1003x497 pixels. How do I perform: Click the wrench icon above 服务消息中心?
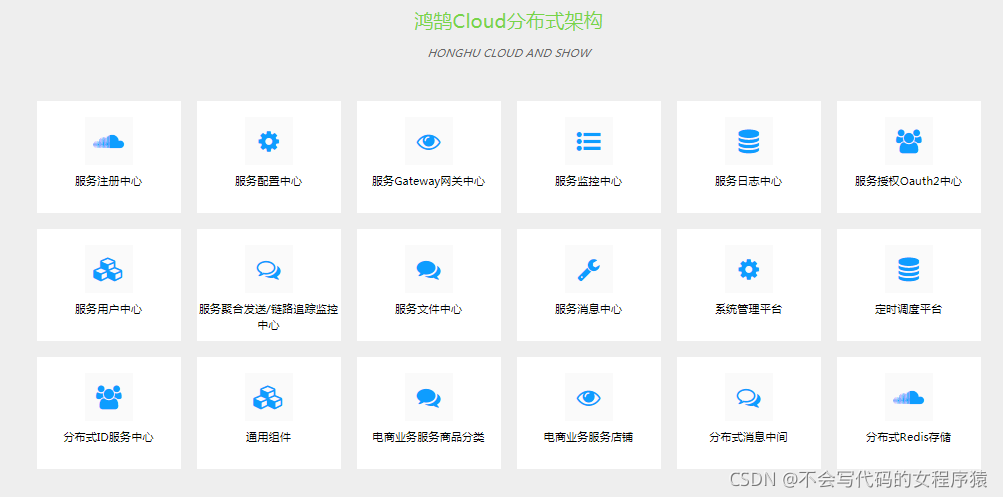click(x=588, y=269)
